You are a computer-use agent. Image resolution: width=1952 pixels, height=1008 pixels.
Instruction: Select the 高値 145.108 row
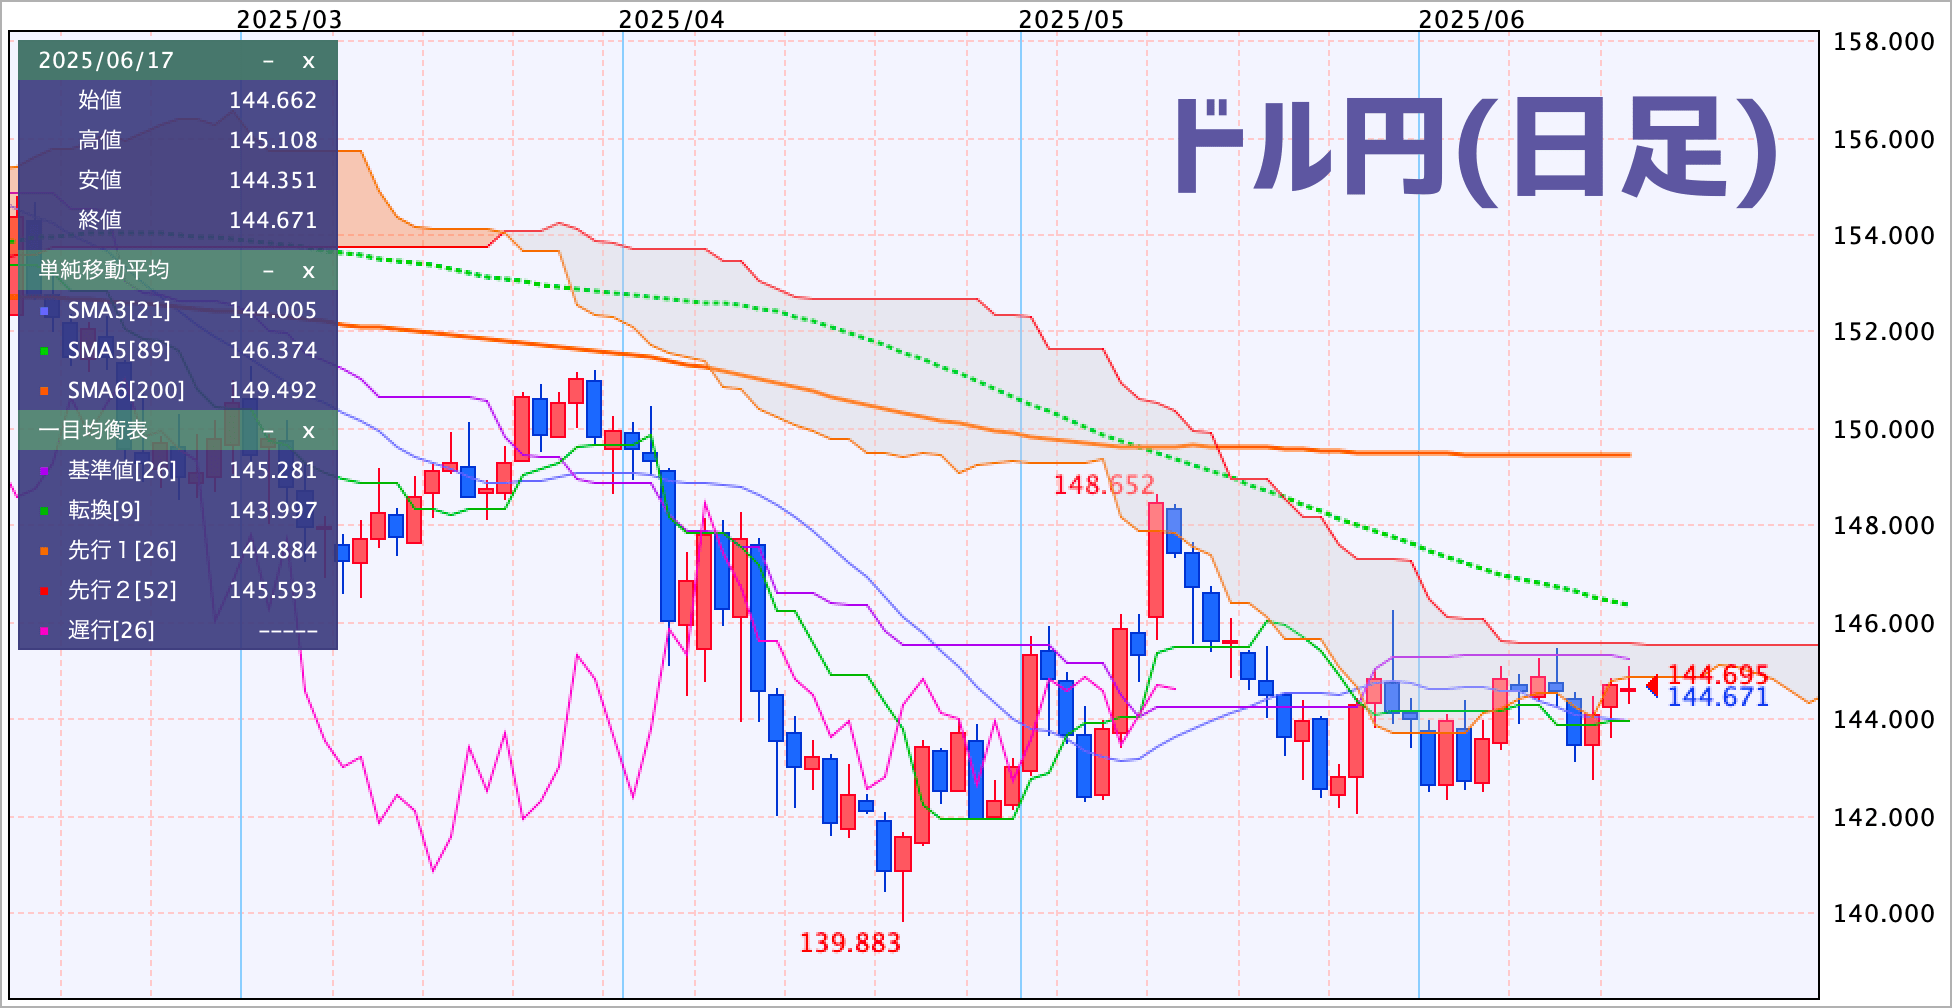(178, 140)
